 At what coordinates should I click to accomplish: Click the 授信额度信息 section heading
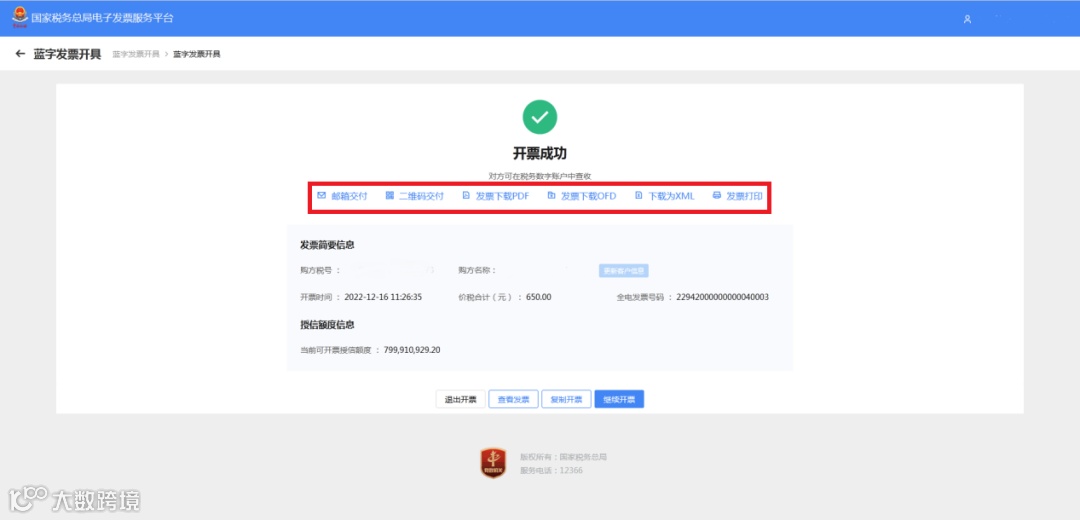coord(327,324)
